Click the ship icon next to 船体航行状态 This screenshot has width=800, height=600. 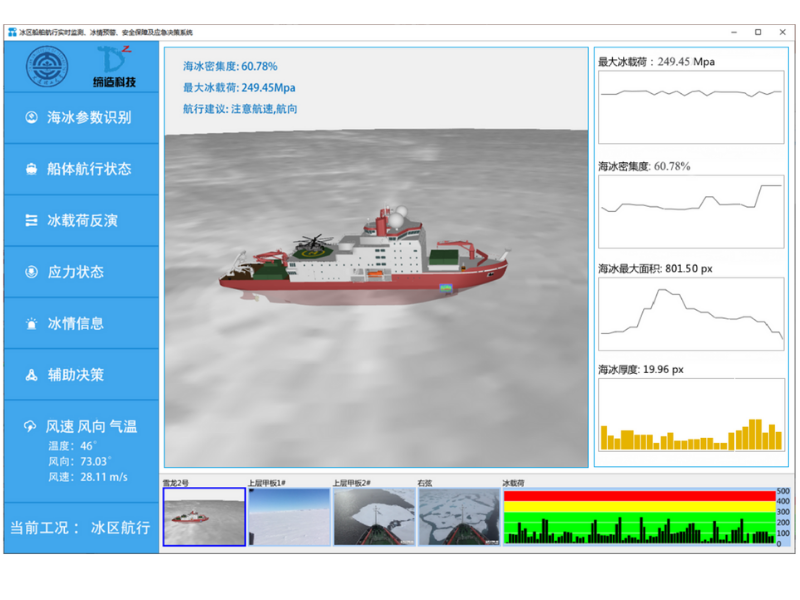[31, 169]
